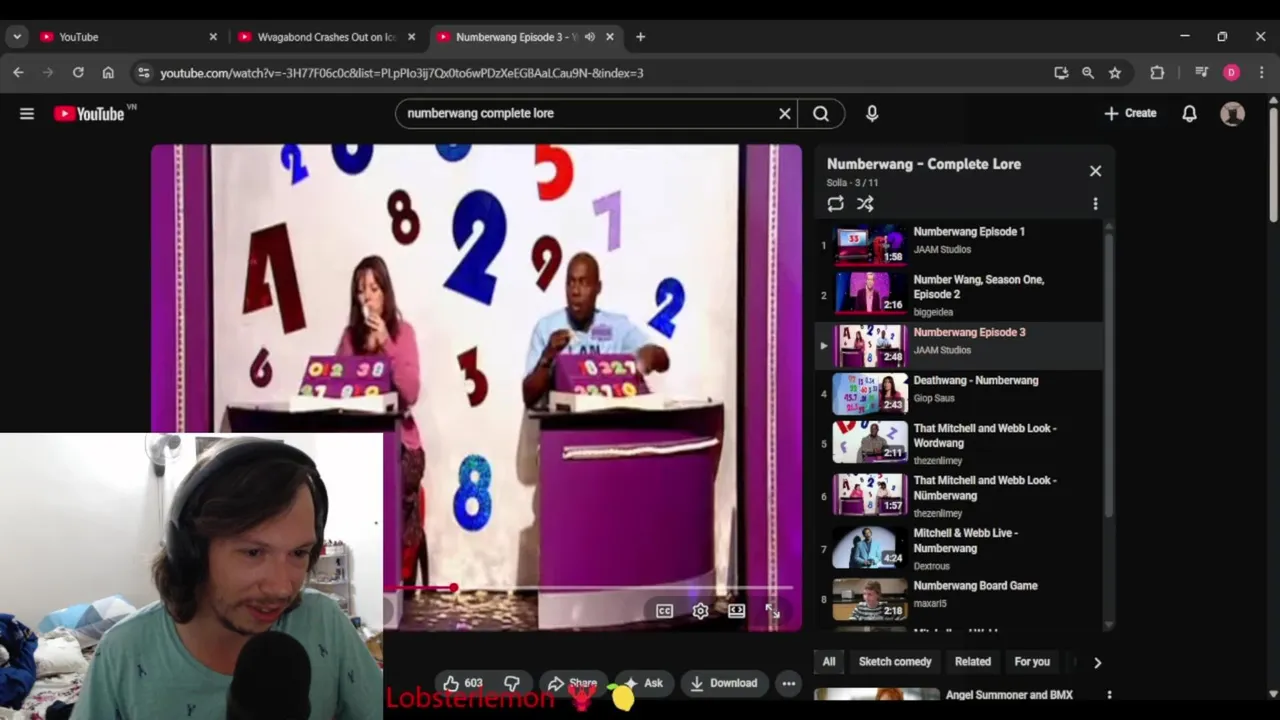Start voice search with microphone icon
The width and height of the screenshot is (1280, 720).
pos(872,113)
